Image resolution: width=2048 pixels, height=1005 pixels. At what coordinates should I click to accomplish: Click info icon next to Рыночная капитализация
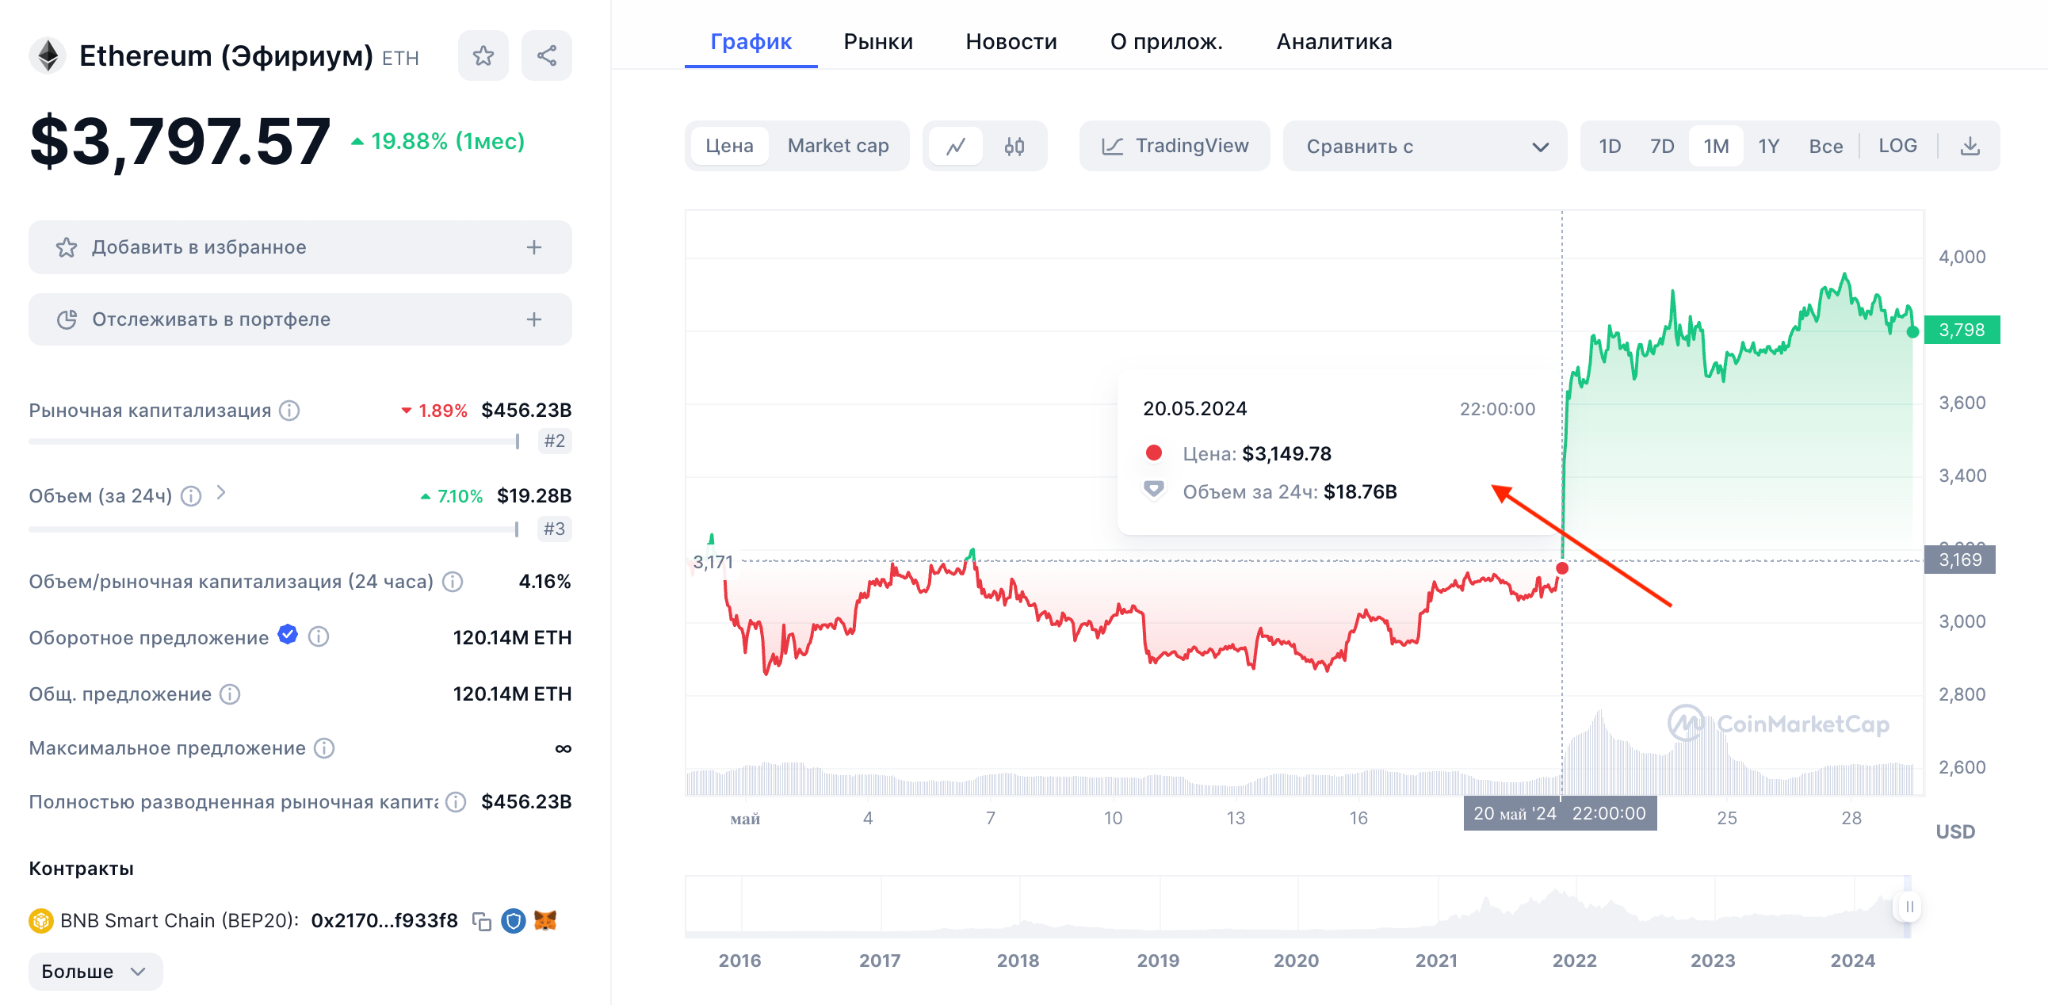pyautogui.click(x=289, y=410)
